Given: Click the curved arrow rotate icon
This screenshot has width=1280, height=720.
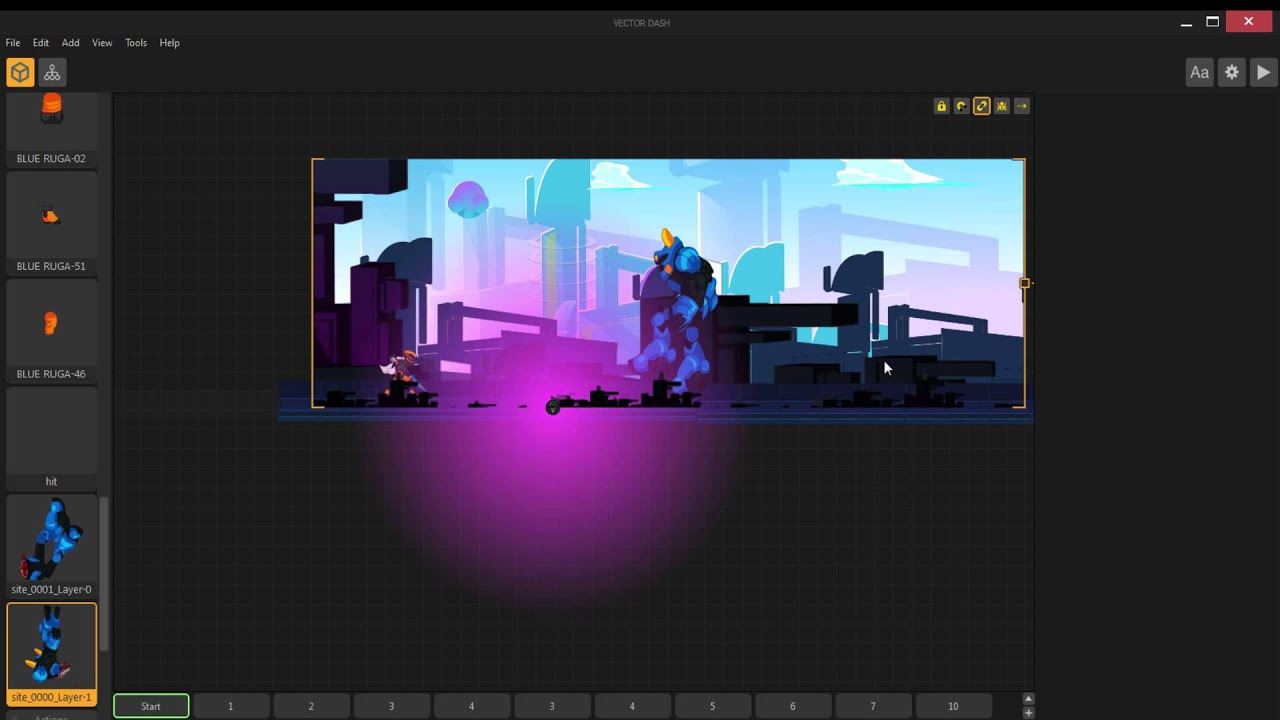Looking at the screenshot, I should [x=961, y=106].
